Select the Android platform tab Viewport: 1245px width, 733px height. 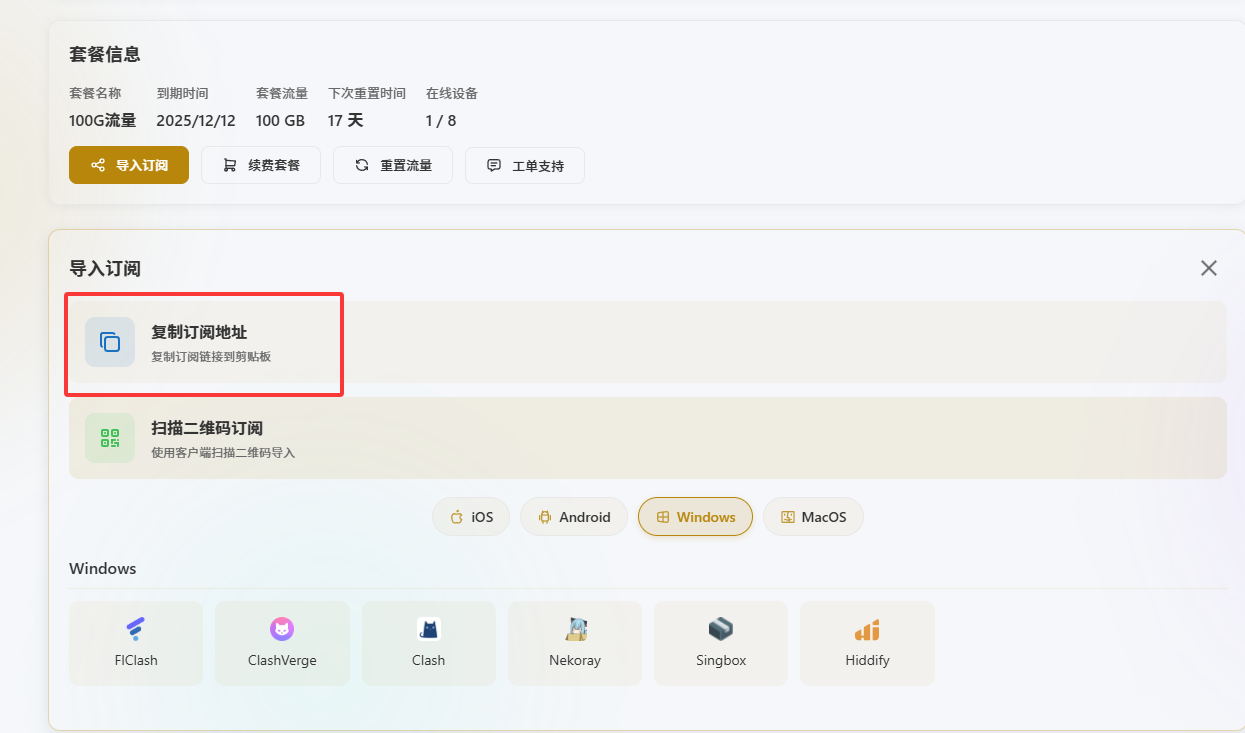tap(573, 517)
